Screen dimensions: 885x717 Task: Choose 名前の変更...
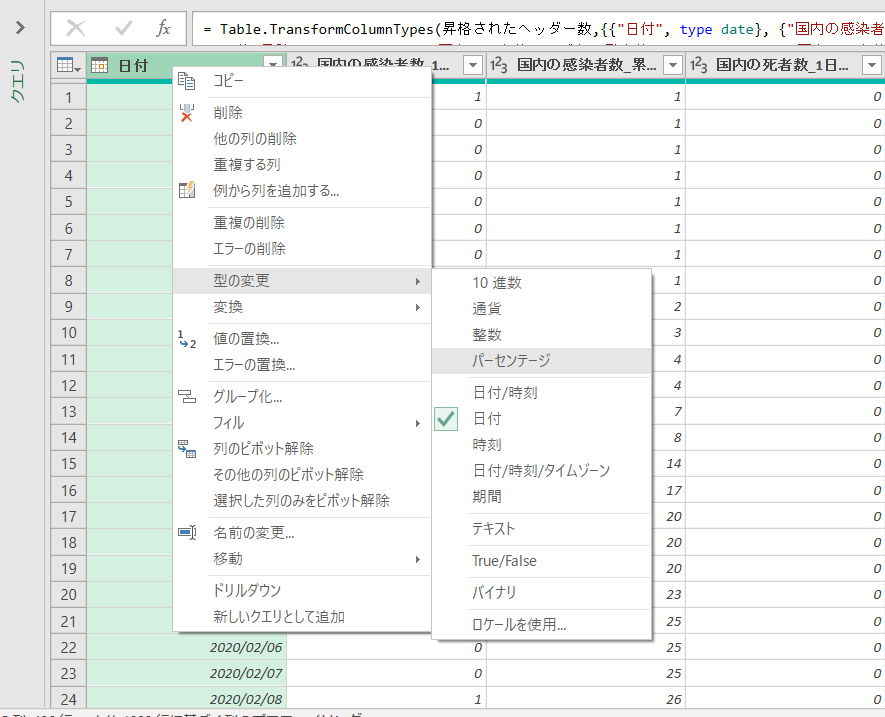click(x=253, y=532)
